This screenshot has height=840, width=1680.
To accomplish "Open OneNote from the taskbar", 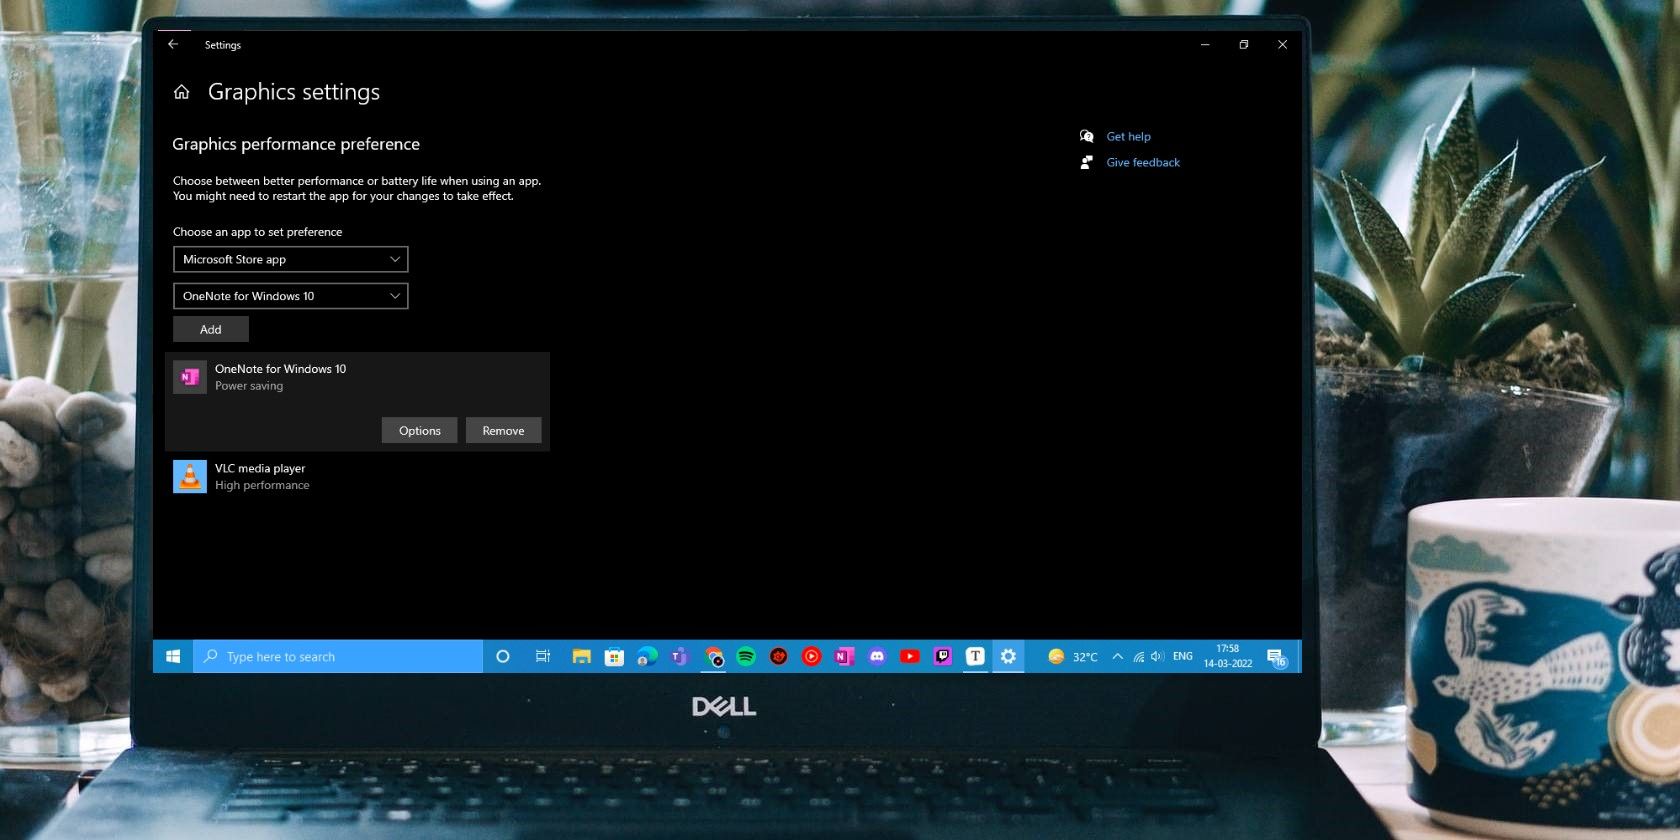I will 844,656.
